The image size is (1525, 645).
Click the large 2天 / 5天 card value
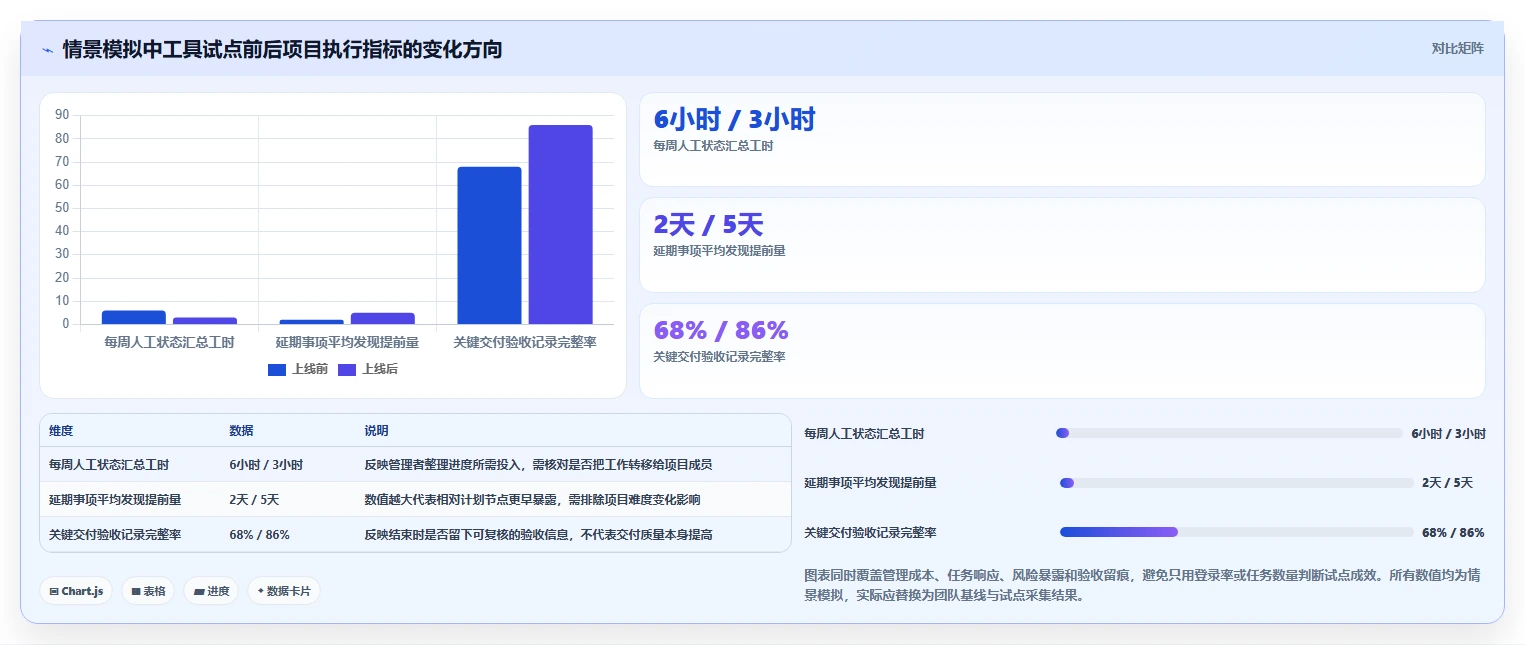coord(708,225)
